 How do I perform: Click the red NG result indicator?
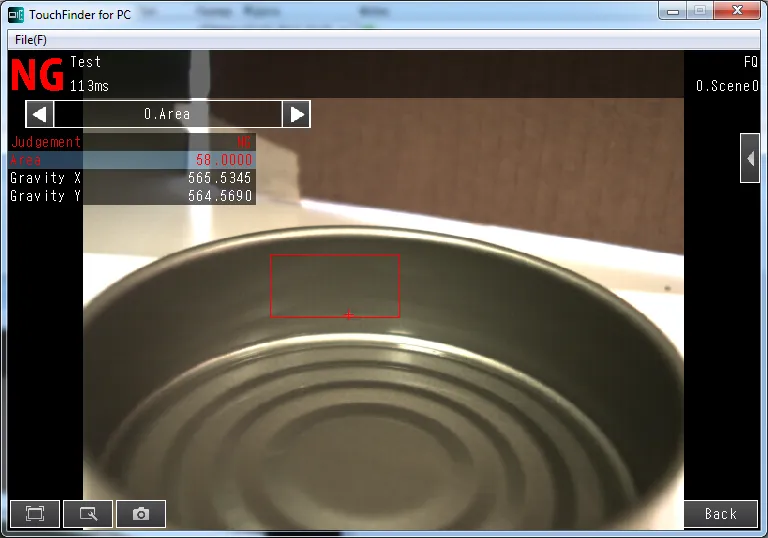click(37, 75)
